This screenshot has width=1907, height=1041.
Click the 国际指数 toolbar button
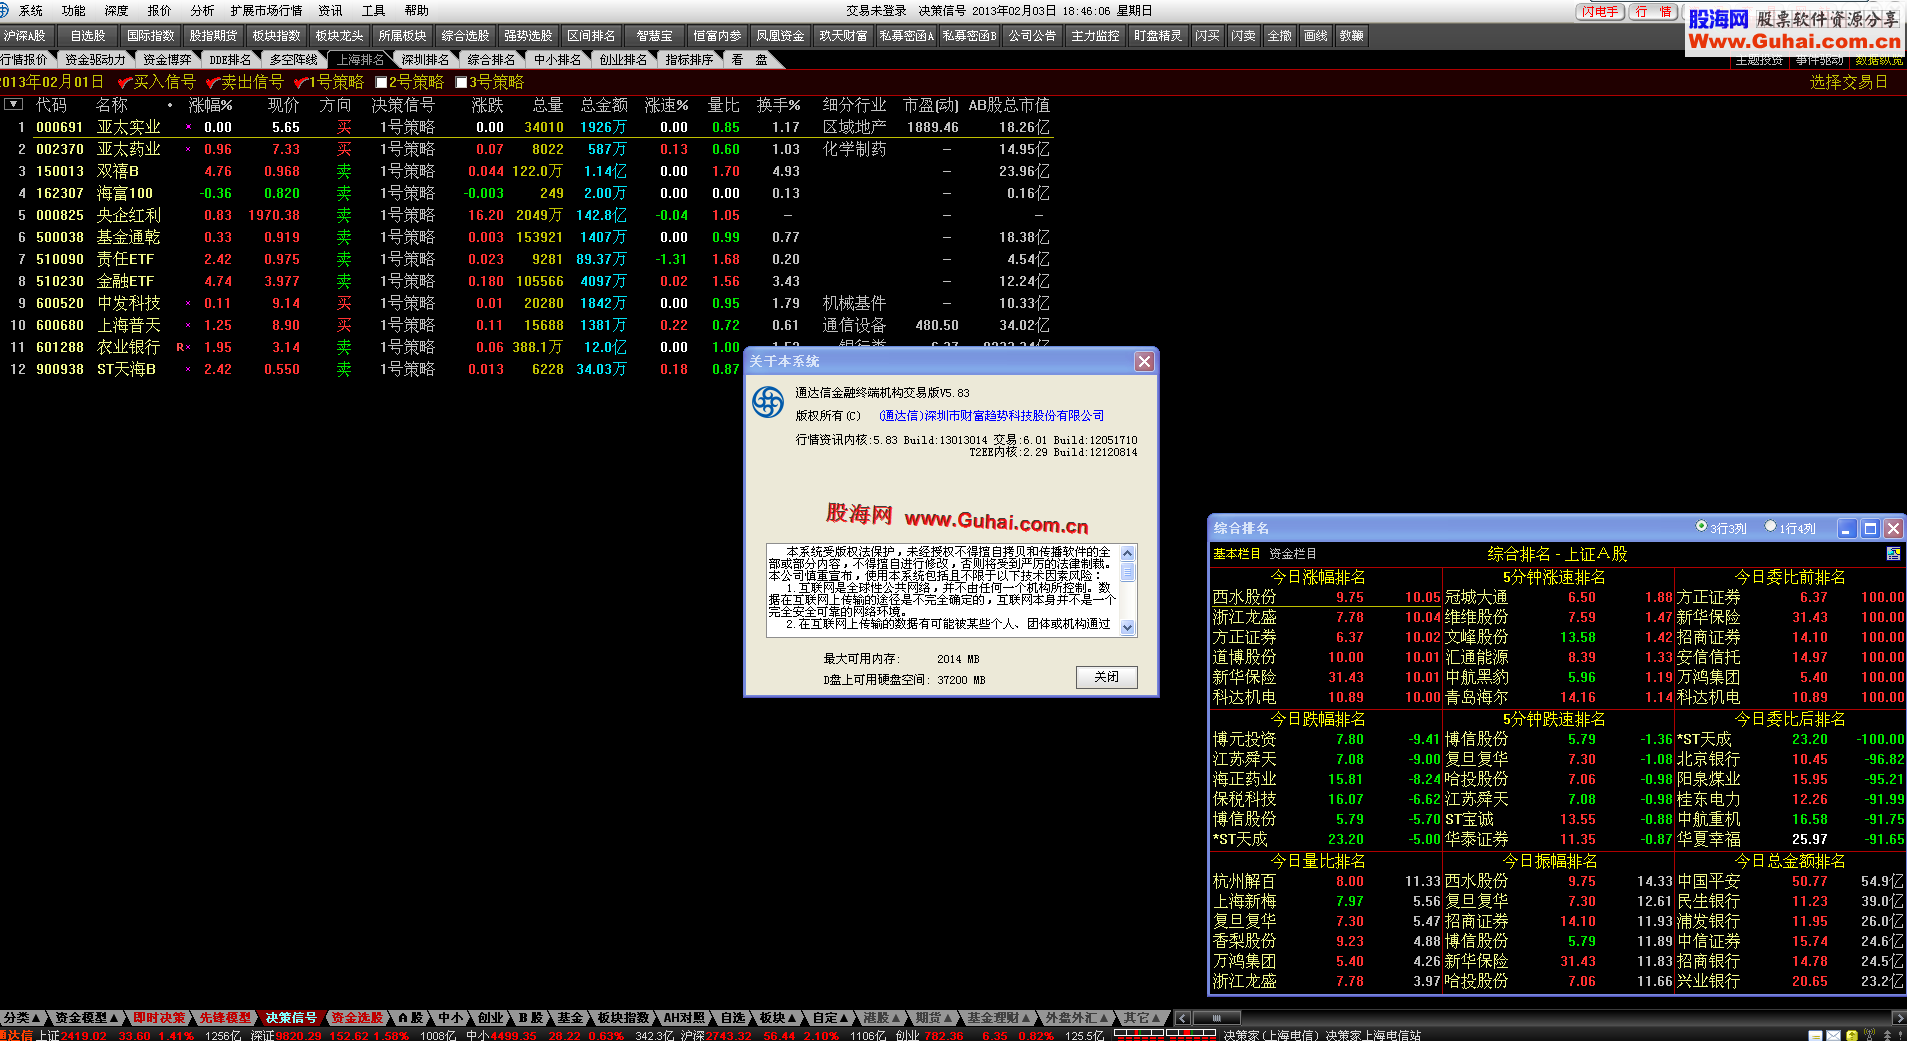click(x=151, y=36)
